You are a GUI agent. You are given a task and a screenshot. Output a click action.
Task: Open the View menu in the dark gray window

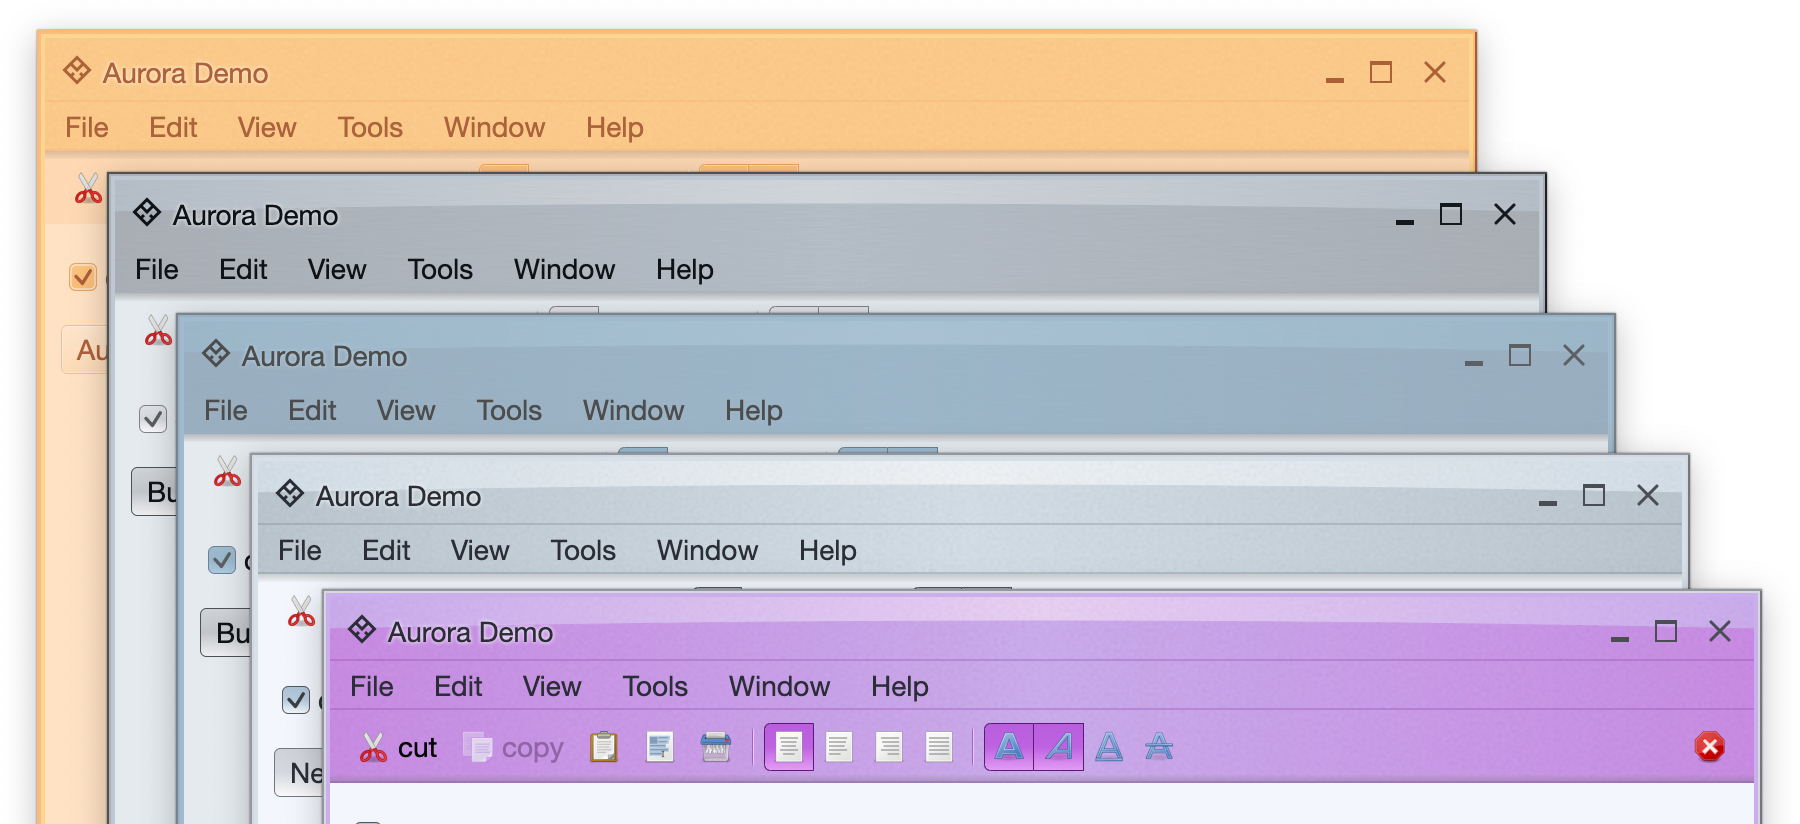tap(337, 269)
